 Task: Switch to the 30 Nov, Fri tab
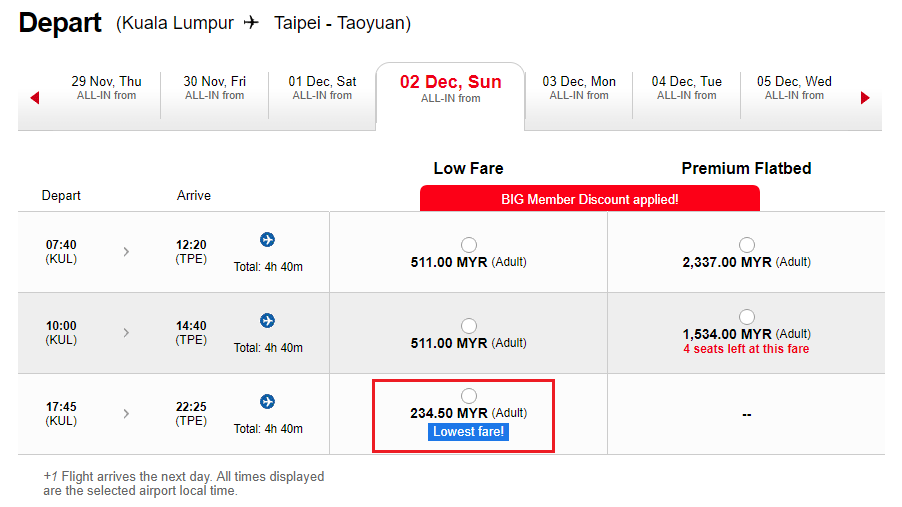coord(214,88)
